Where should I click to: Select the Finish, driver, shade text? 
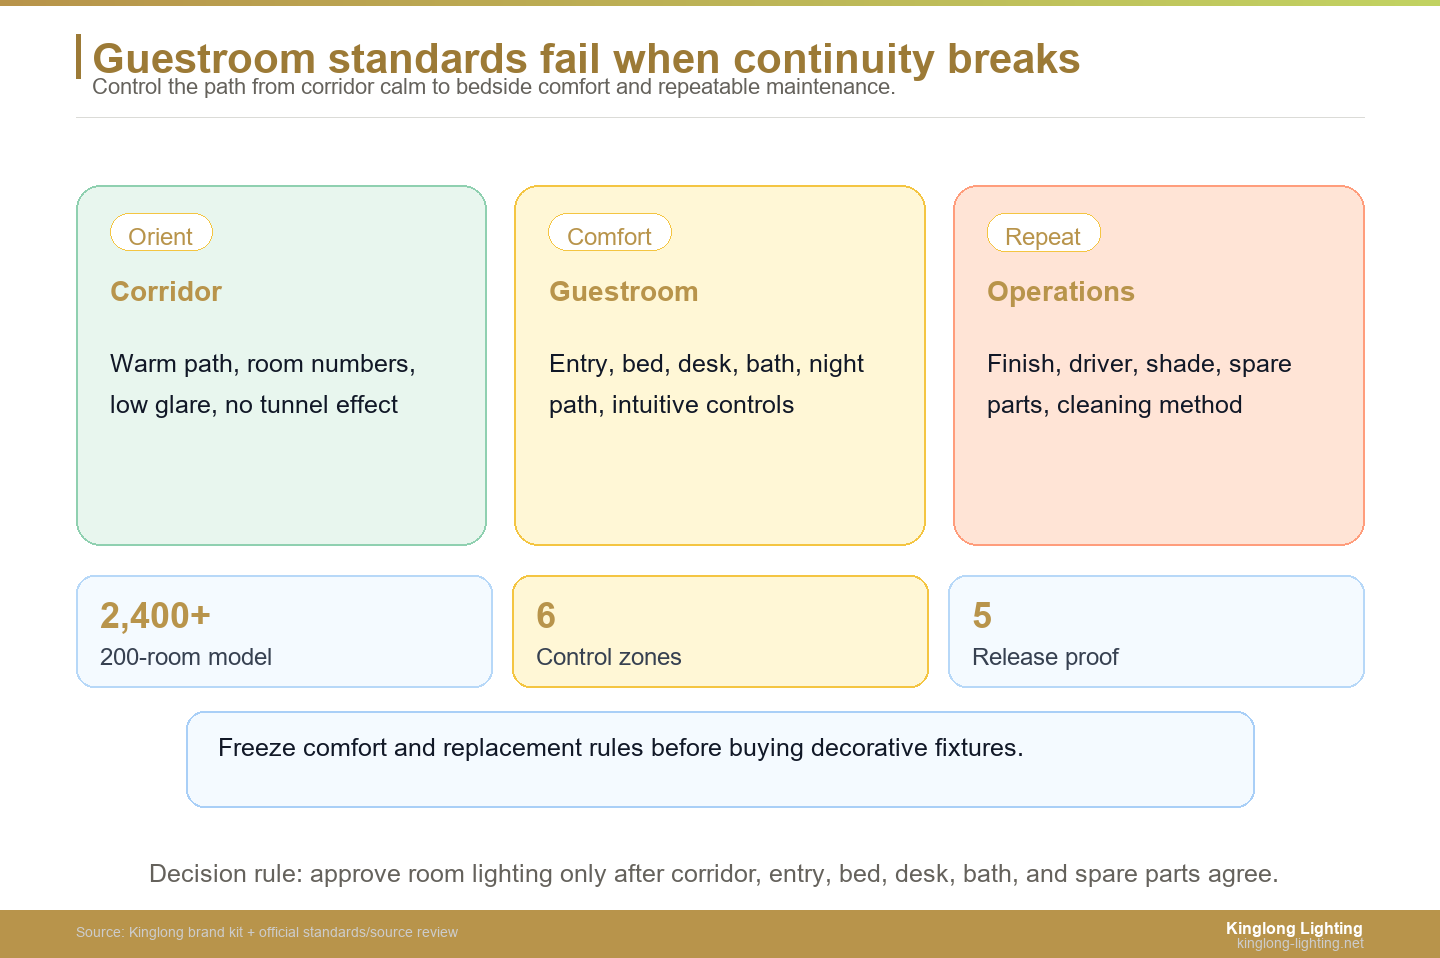click(1139, 384)
